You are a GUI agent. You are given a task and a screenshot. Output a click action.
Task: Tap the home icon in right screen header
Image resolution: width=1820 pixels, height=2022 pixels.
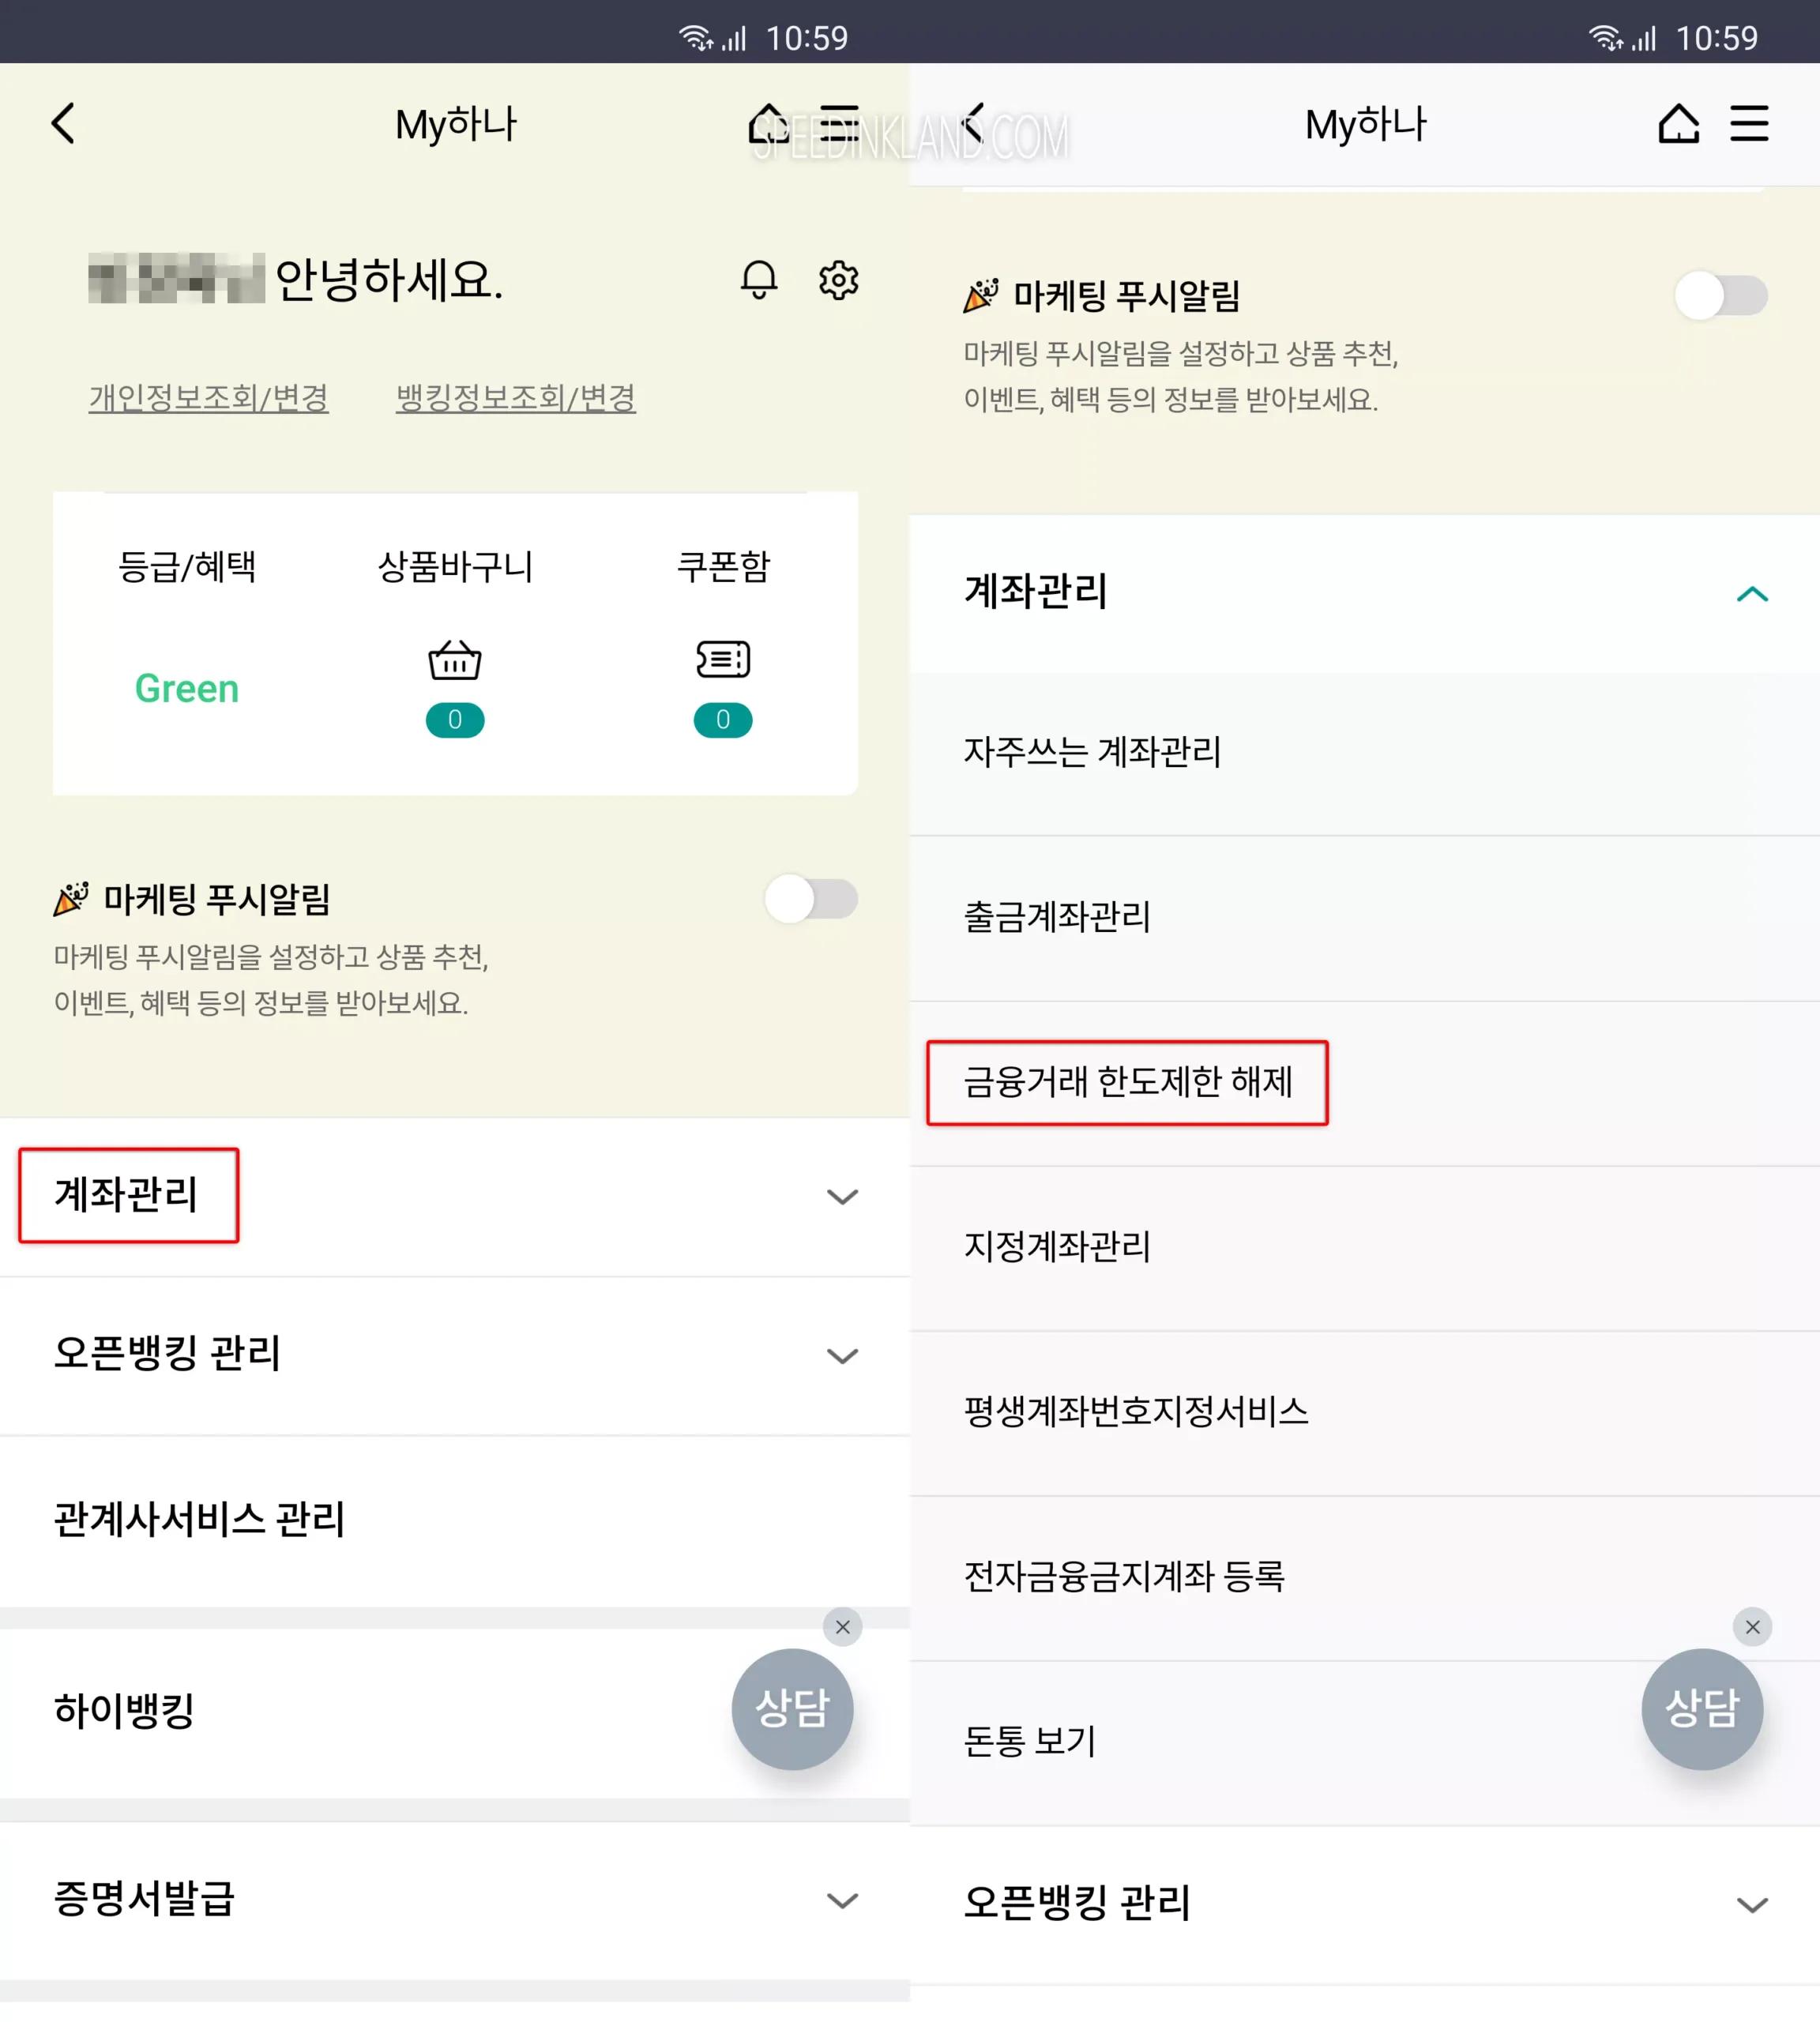[x=1678, y=124]
